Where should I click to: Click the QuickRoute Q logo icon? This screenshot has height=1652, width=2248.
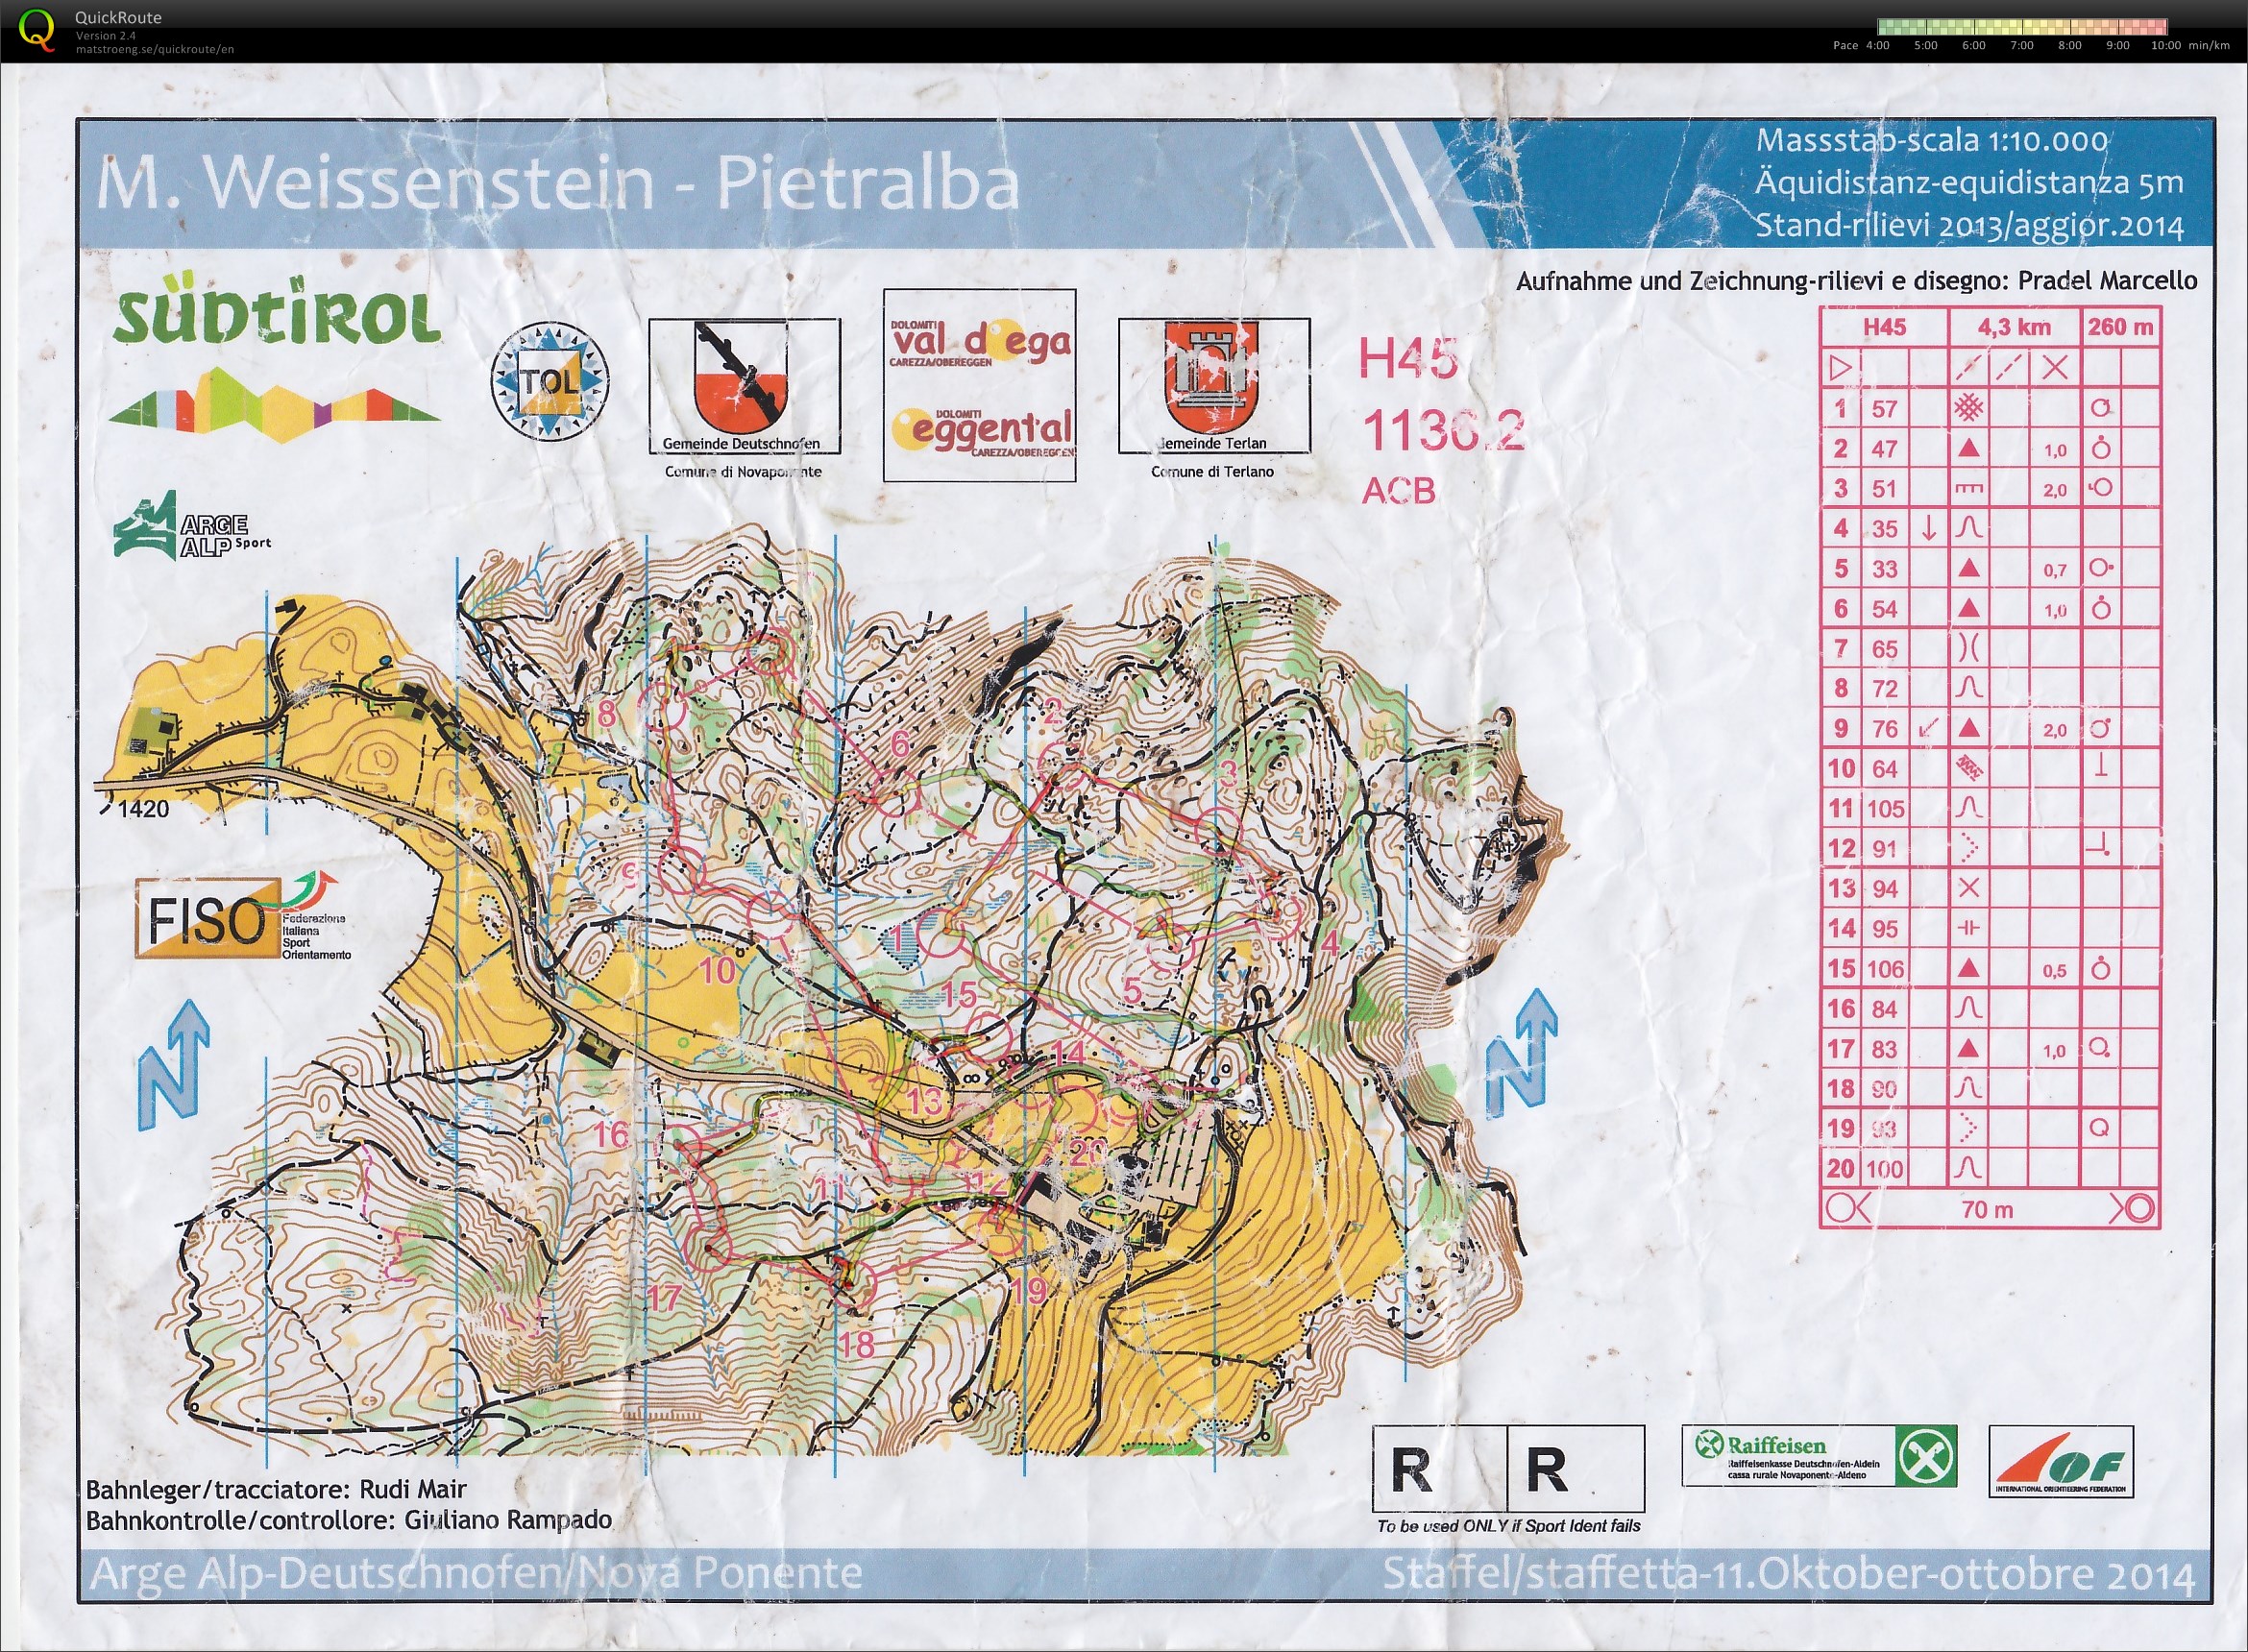coord(37,29)
